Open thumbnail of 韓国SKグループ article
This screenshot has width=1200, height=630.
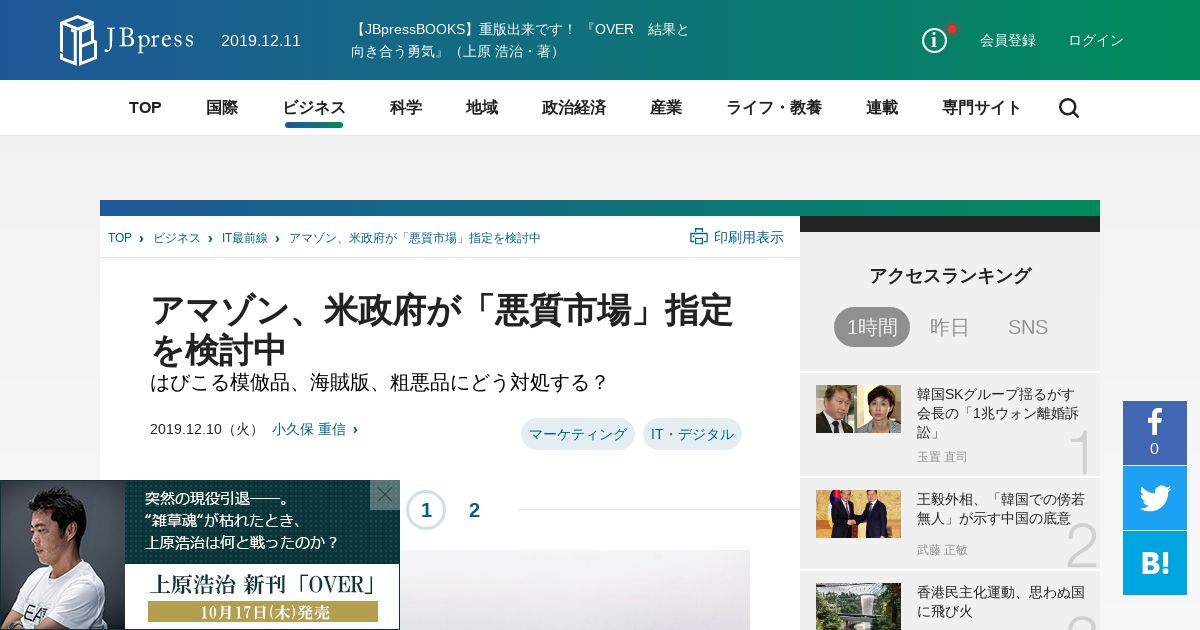(x=858, y=409)
